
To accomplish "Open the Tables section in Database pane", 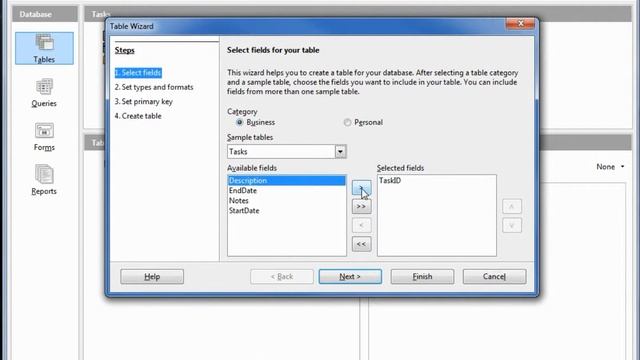I will coord(44,48).
